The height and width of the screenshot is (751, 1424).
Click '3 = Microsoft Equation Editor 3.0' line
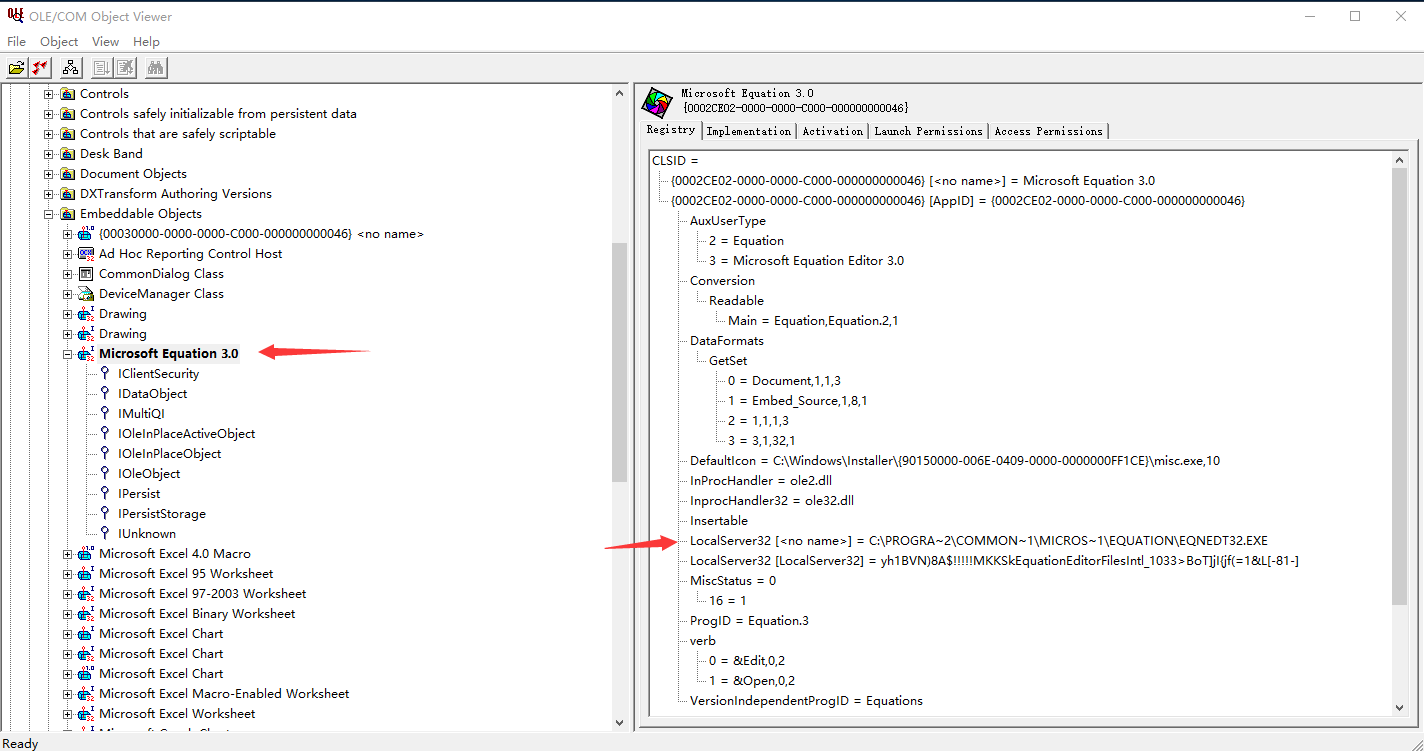[x=806, y=261]
